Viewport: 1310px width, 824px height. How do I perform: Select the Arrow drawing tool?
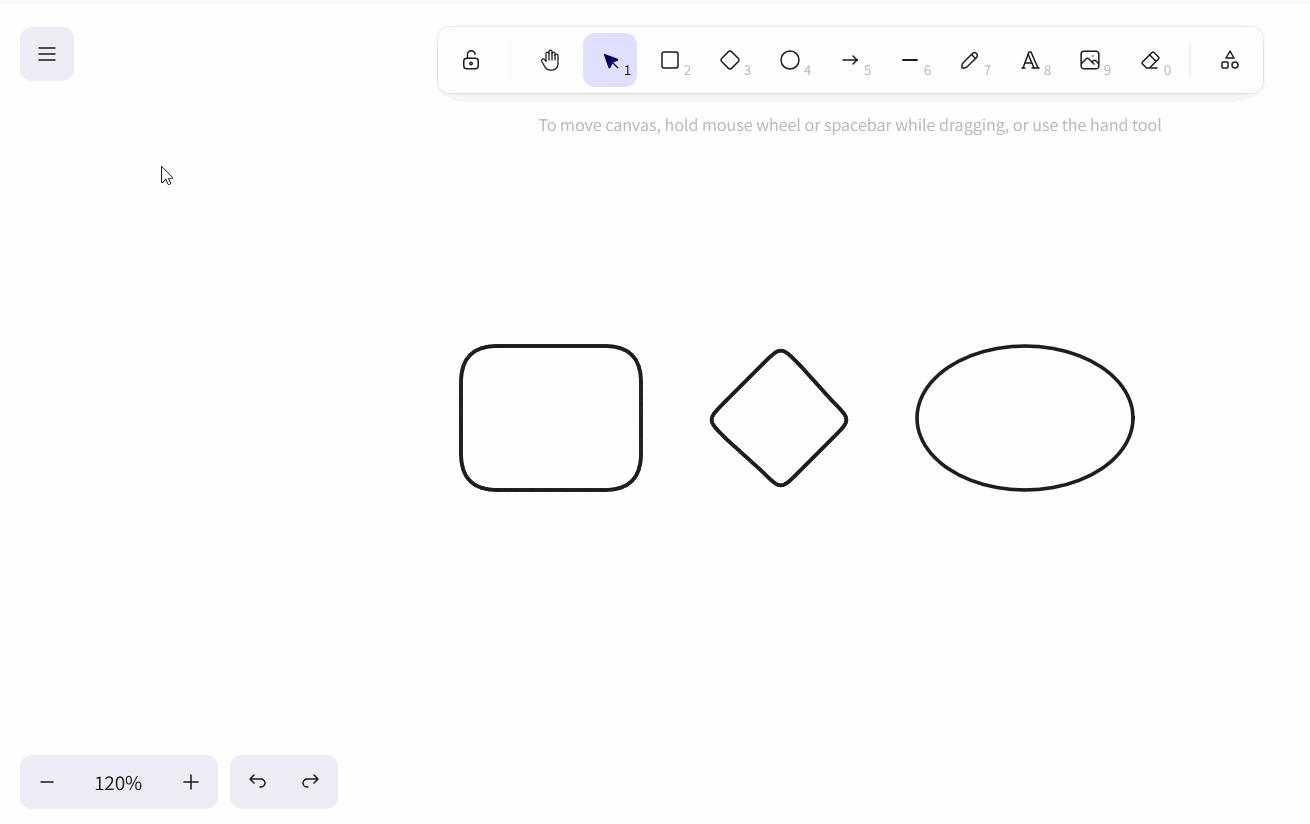pos(850,60)
